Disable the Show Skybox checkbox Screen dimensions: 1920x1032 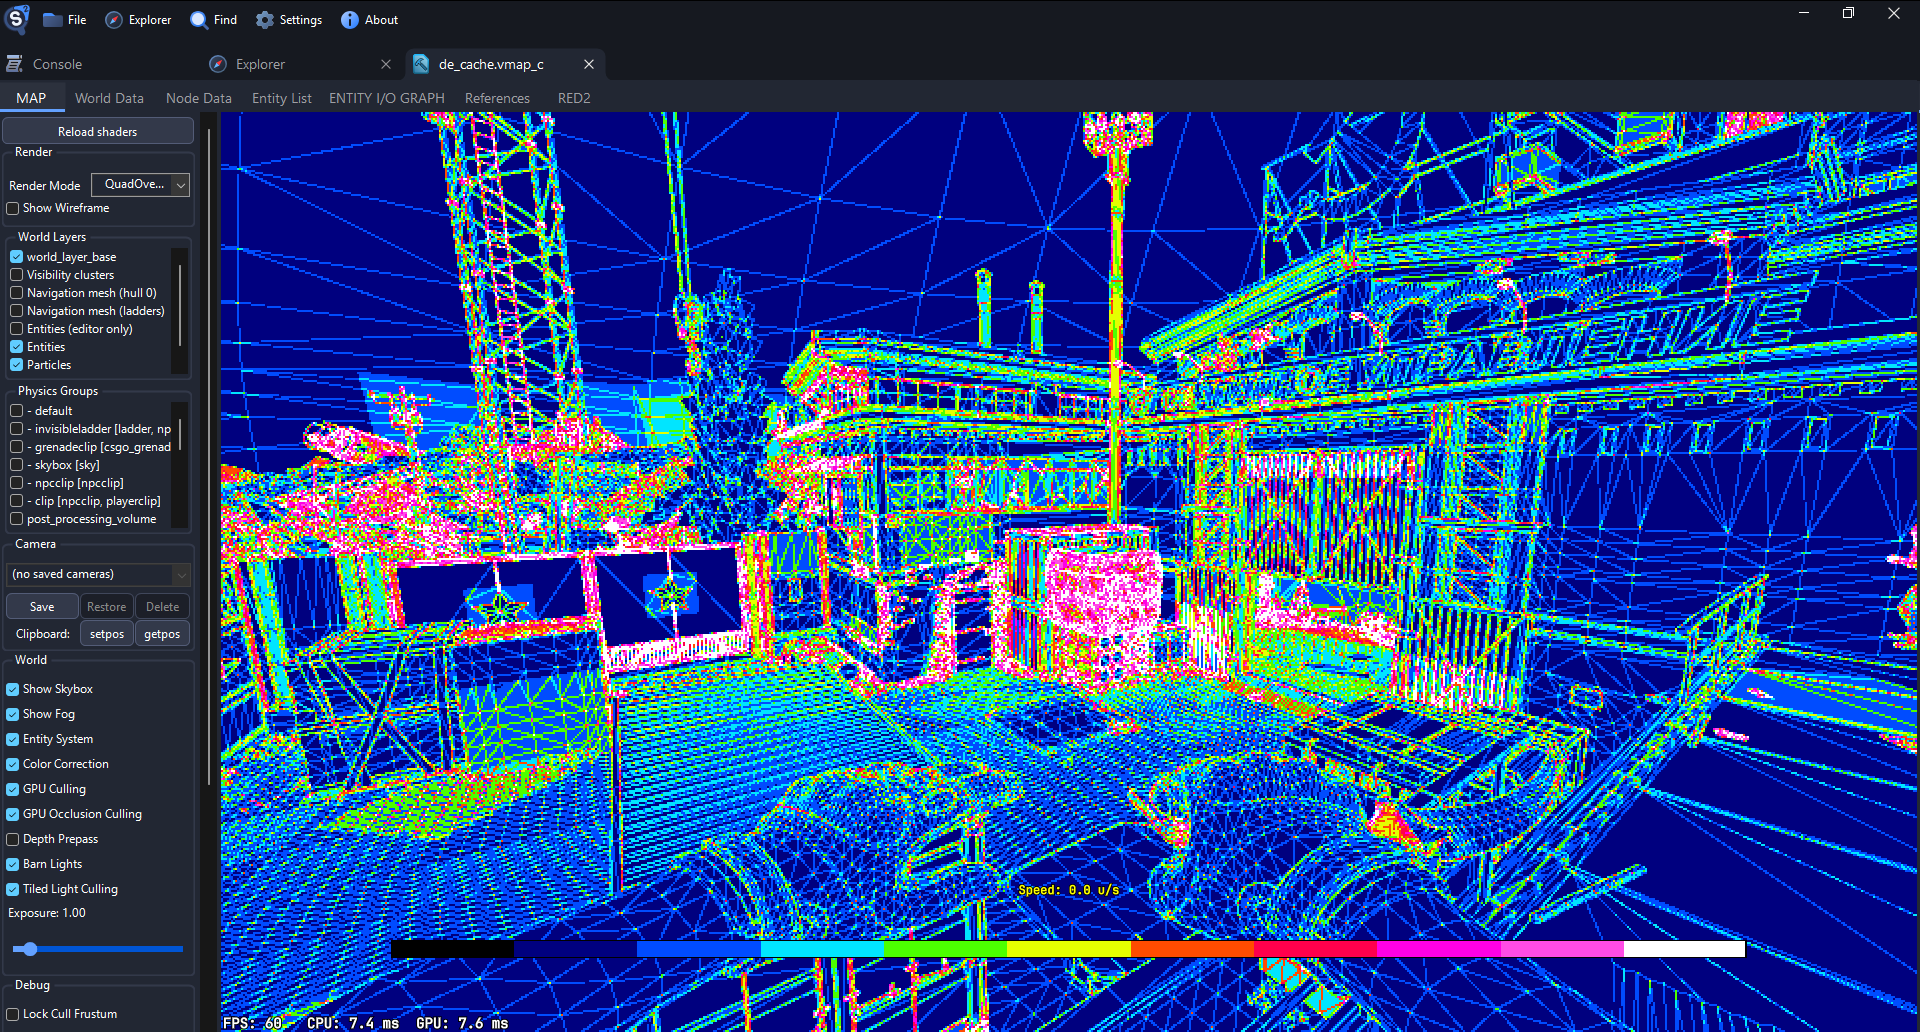(13, 689)
